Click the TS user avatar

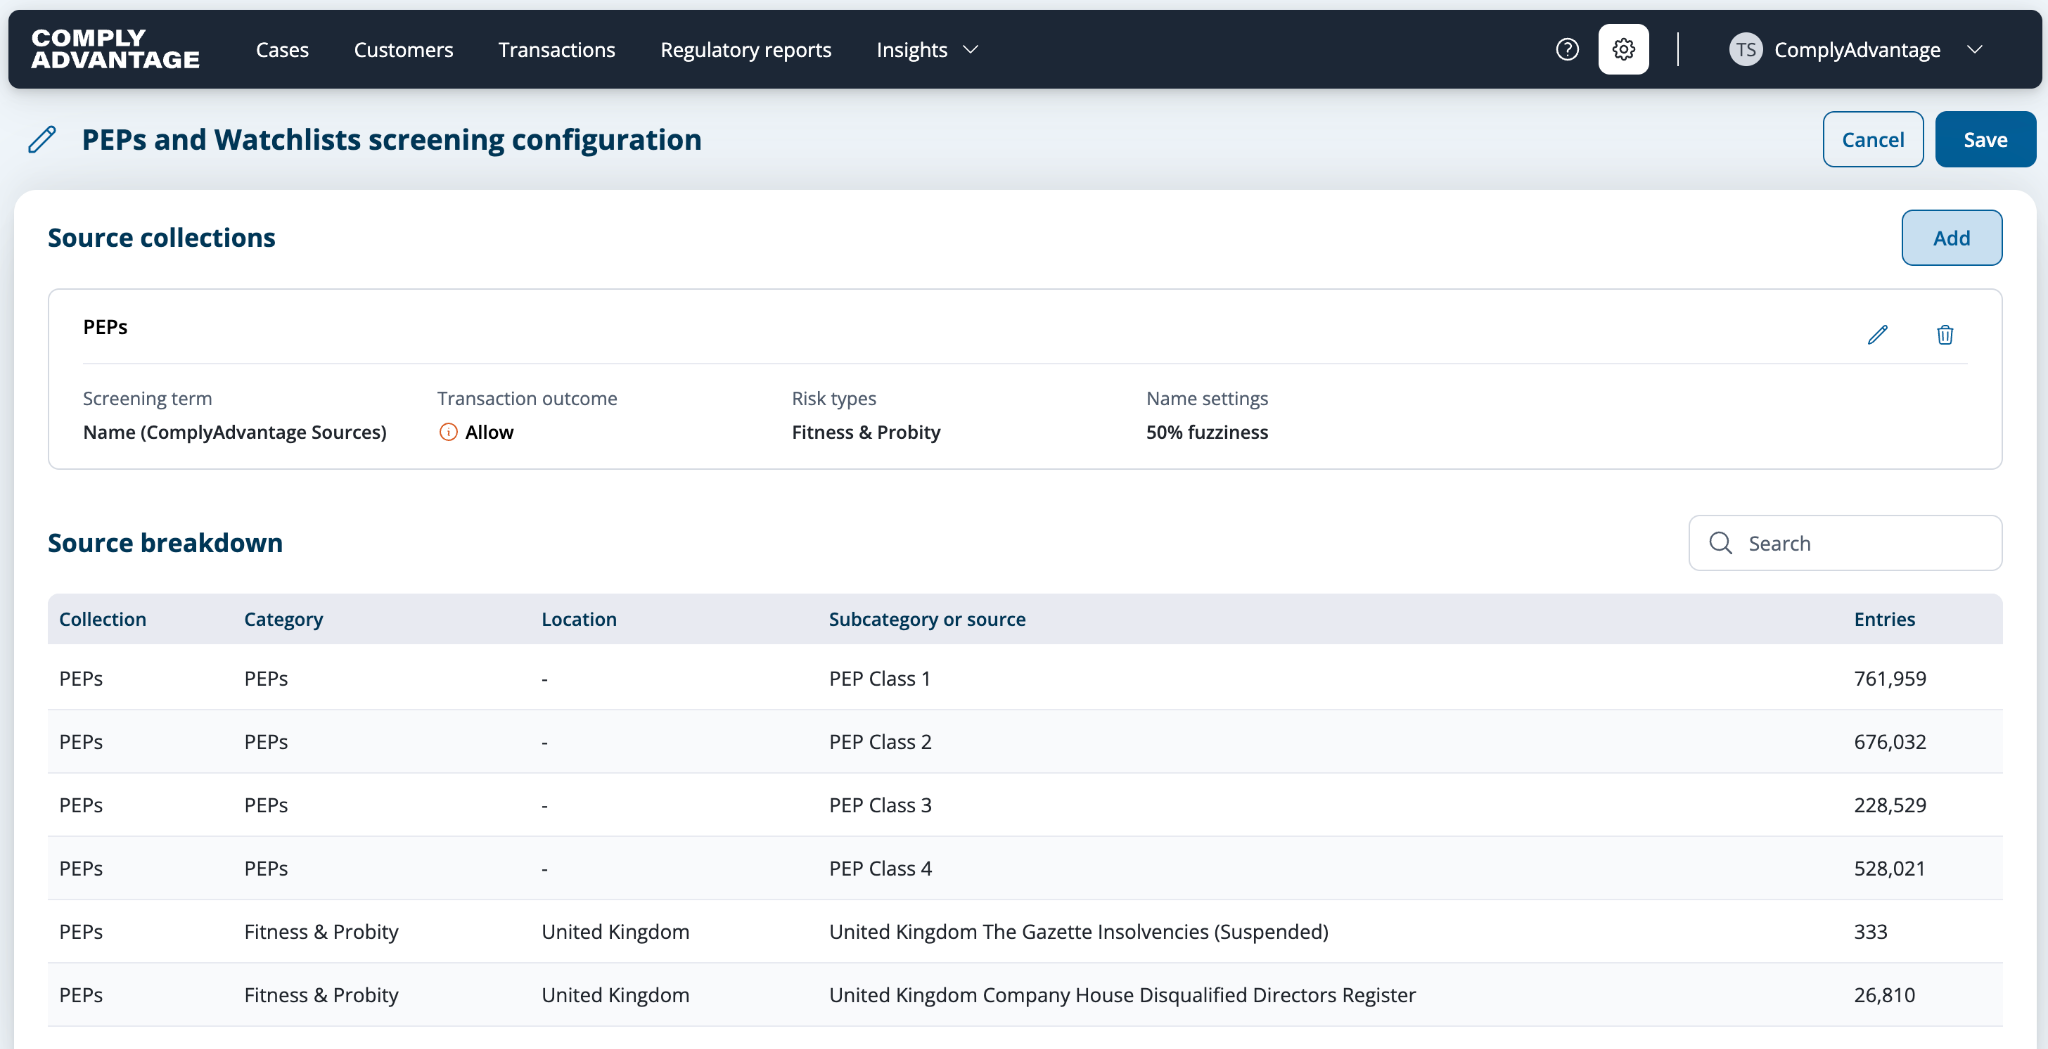coord(1746,49)
